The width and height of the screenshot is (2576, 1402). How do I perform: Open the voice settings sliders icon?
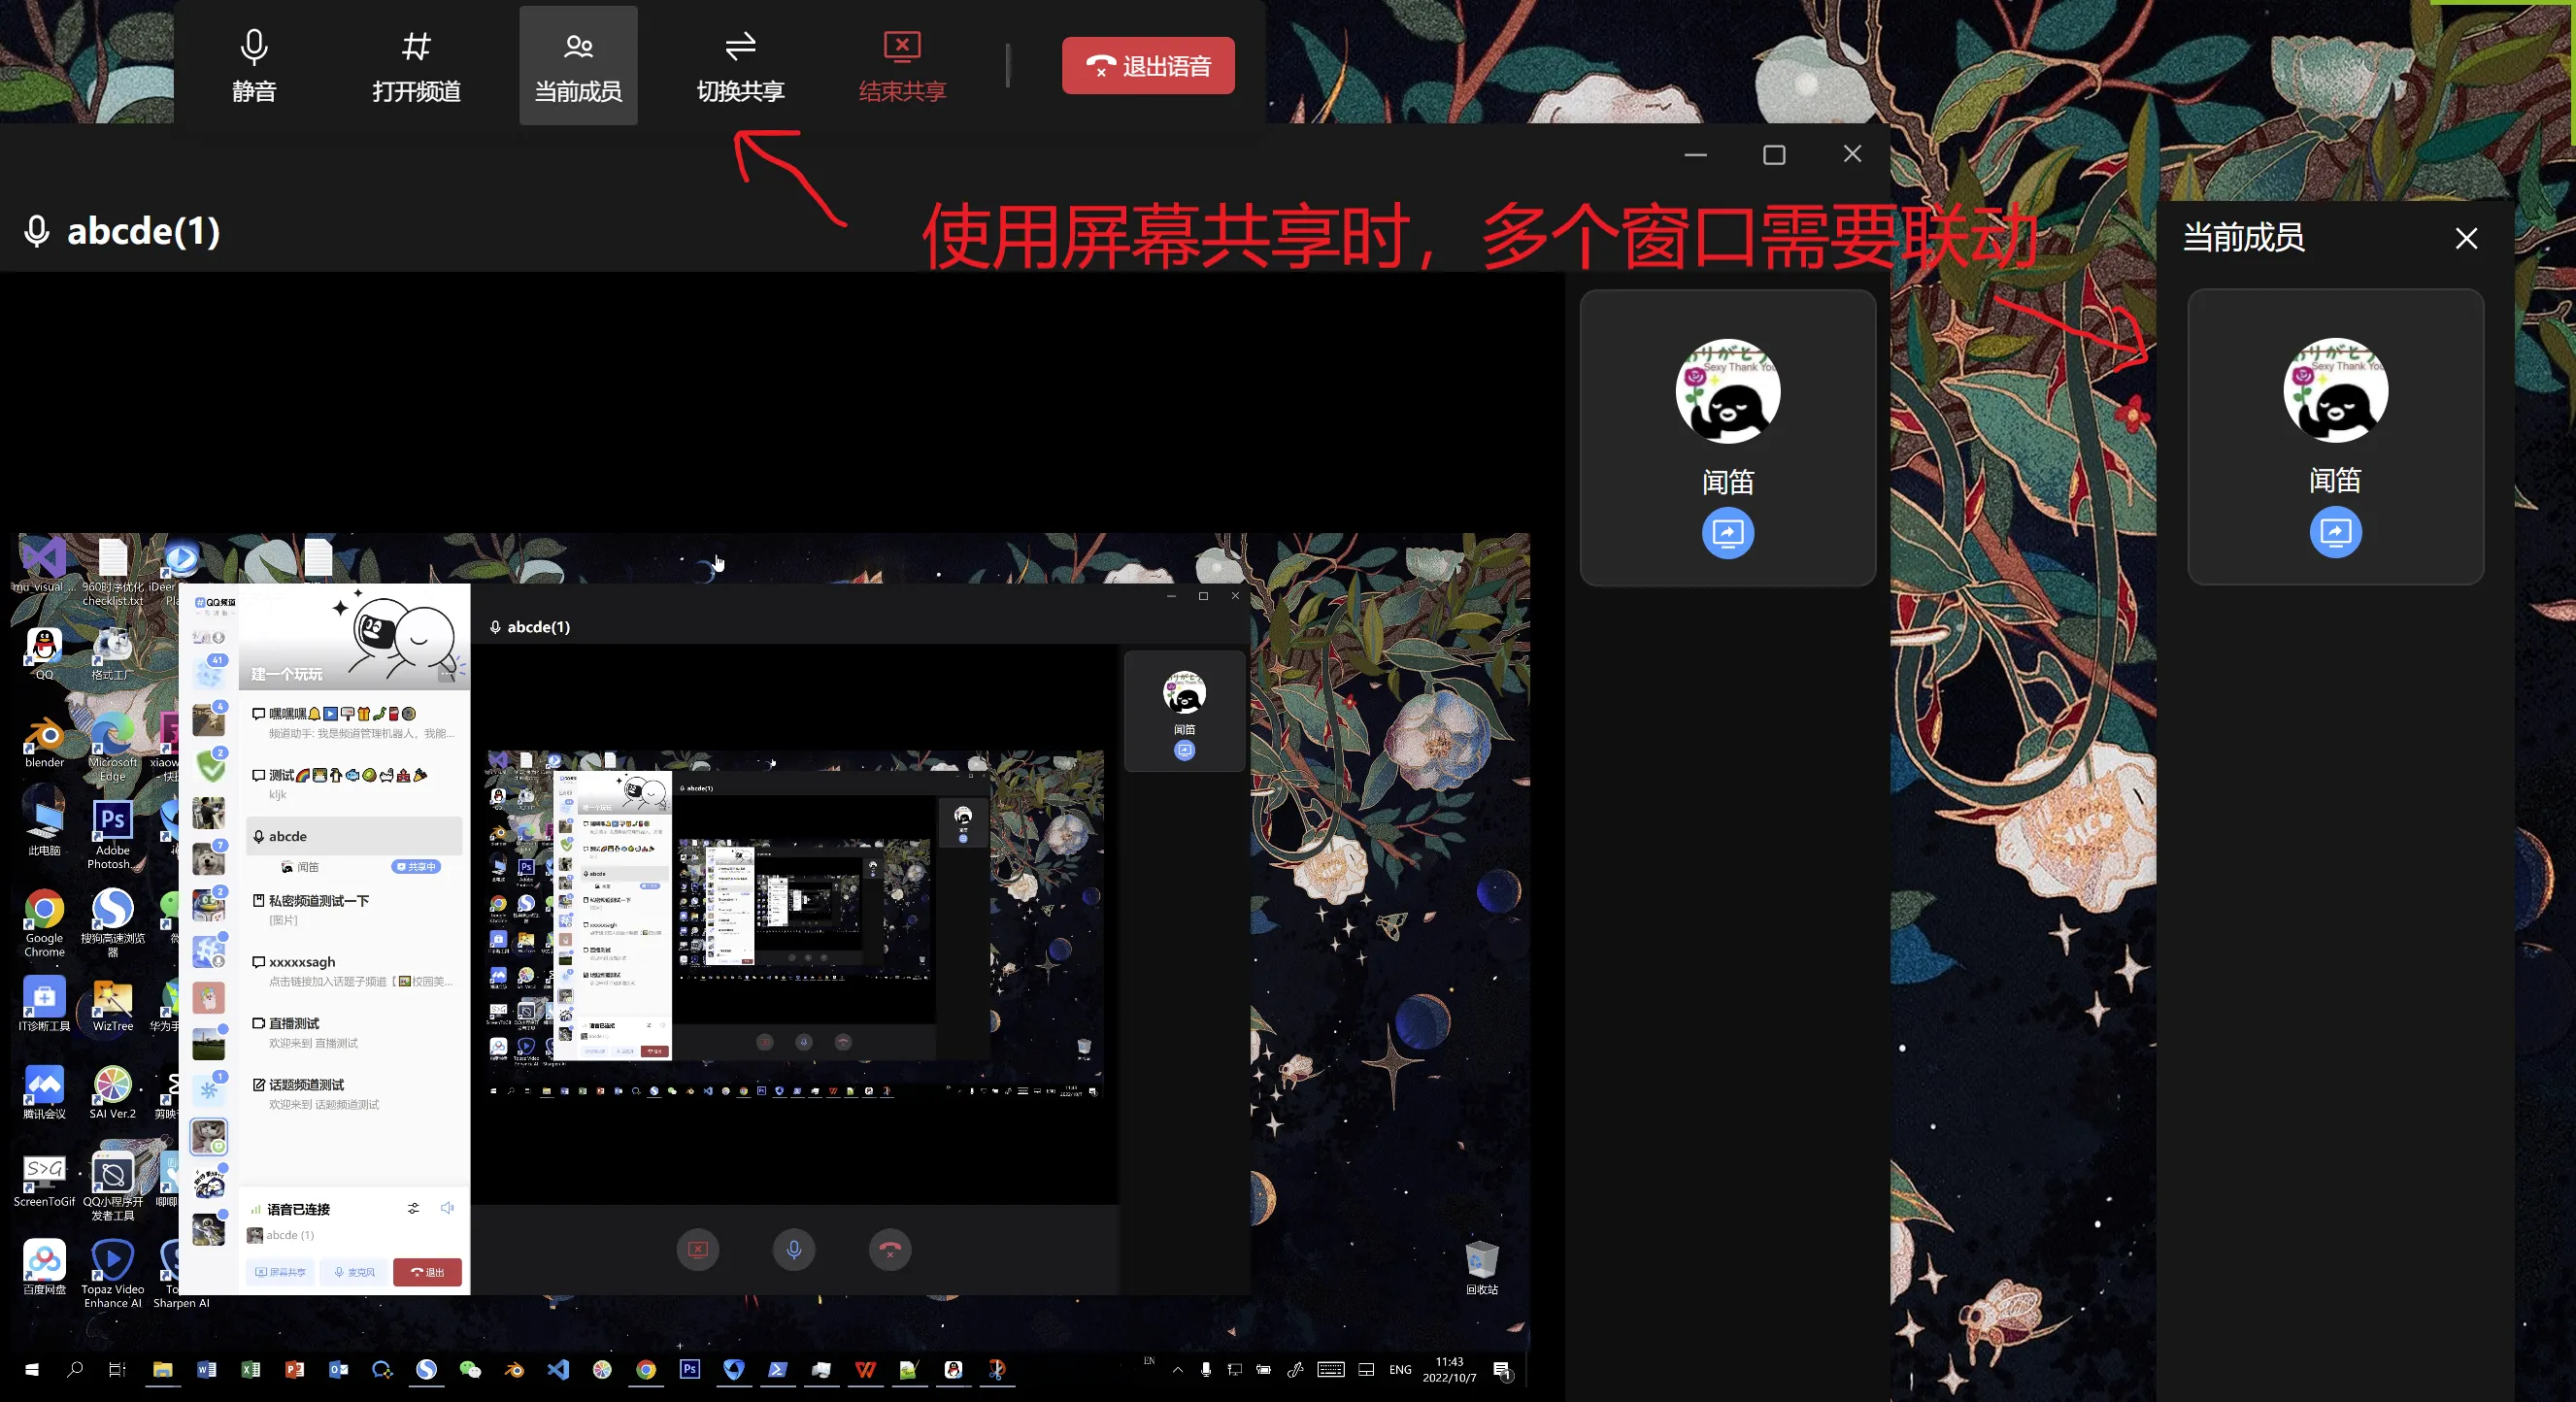coord(413,1208)
